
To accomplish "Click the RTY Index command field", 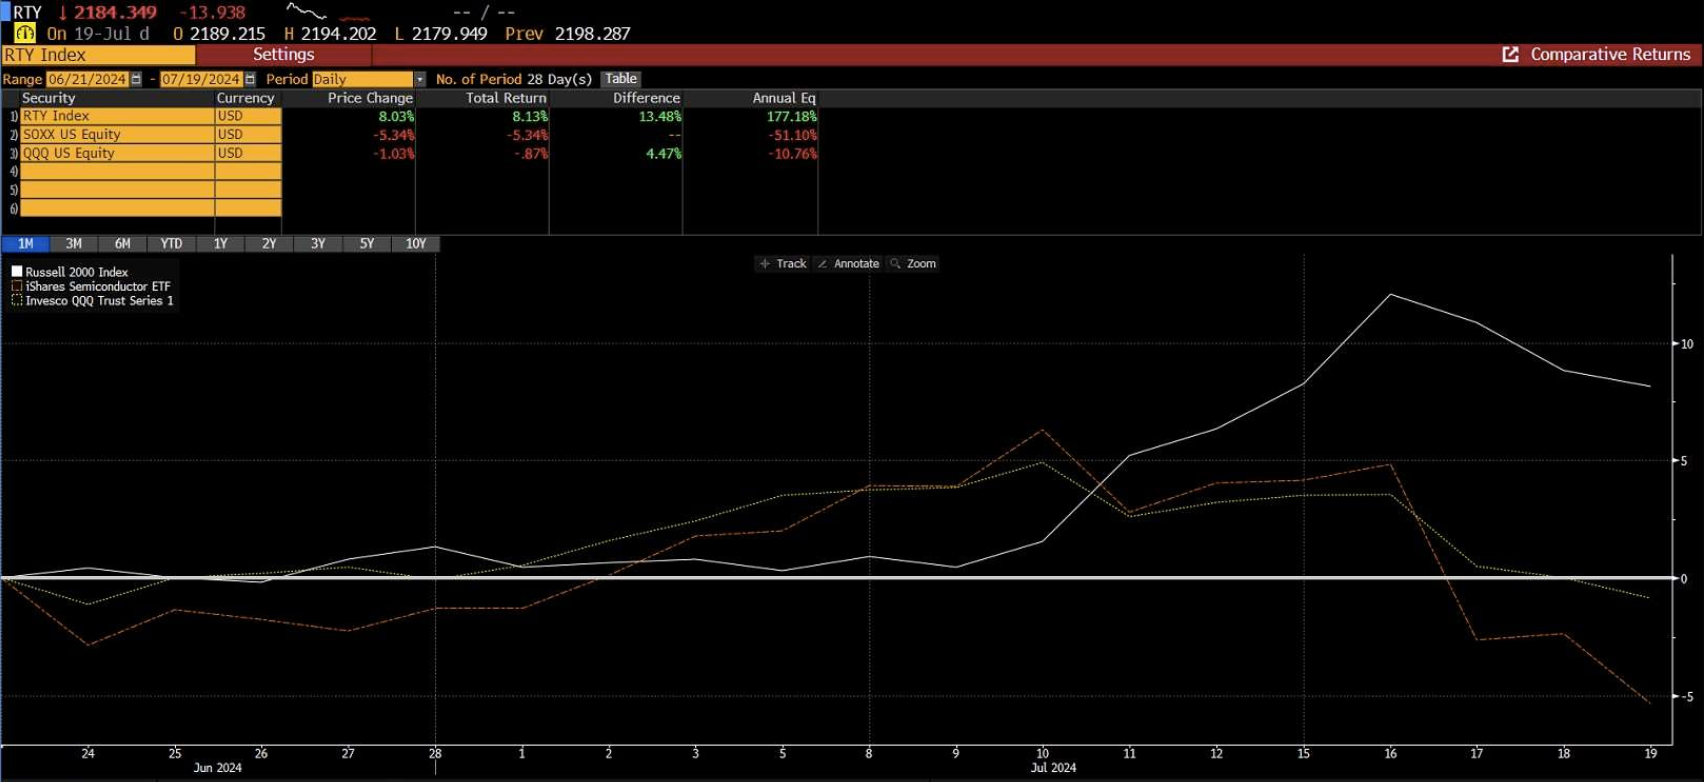I will [98, 55].
